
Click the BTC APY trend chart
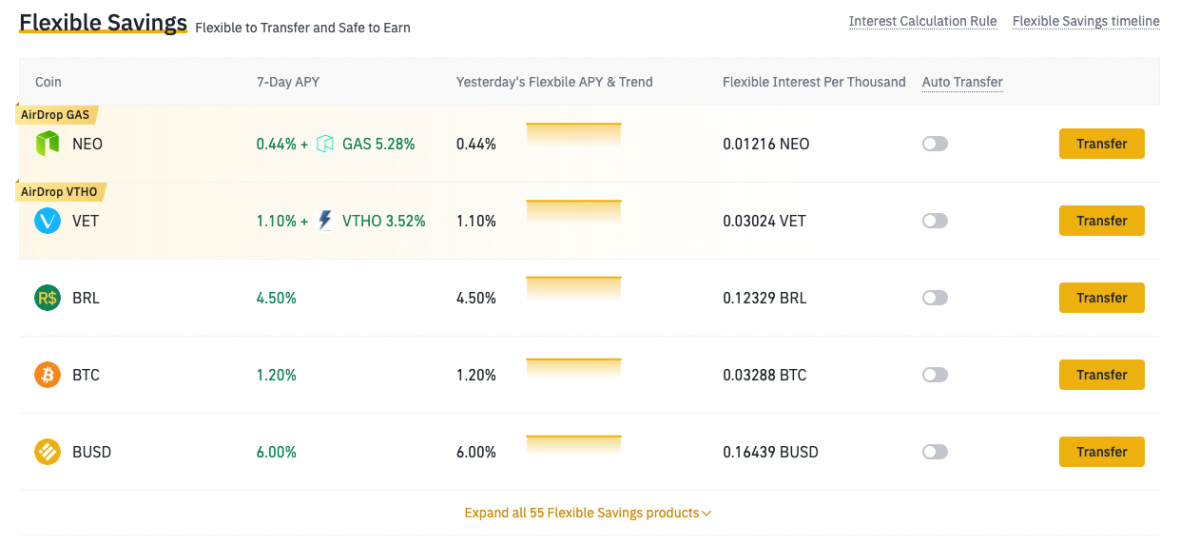pos(574,366)
